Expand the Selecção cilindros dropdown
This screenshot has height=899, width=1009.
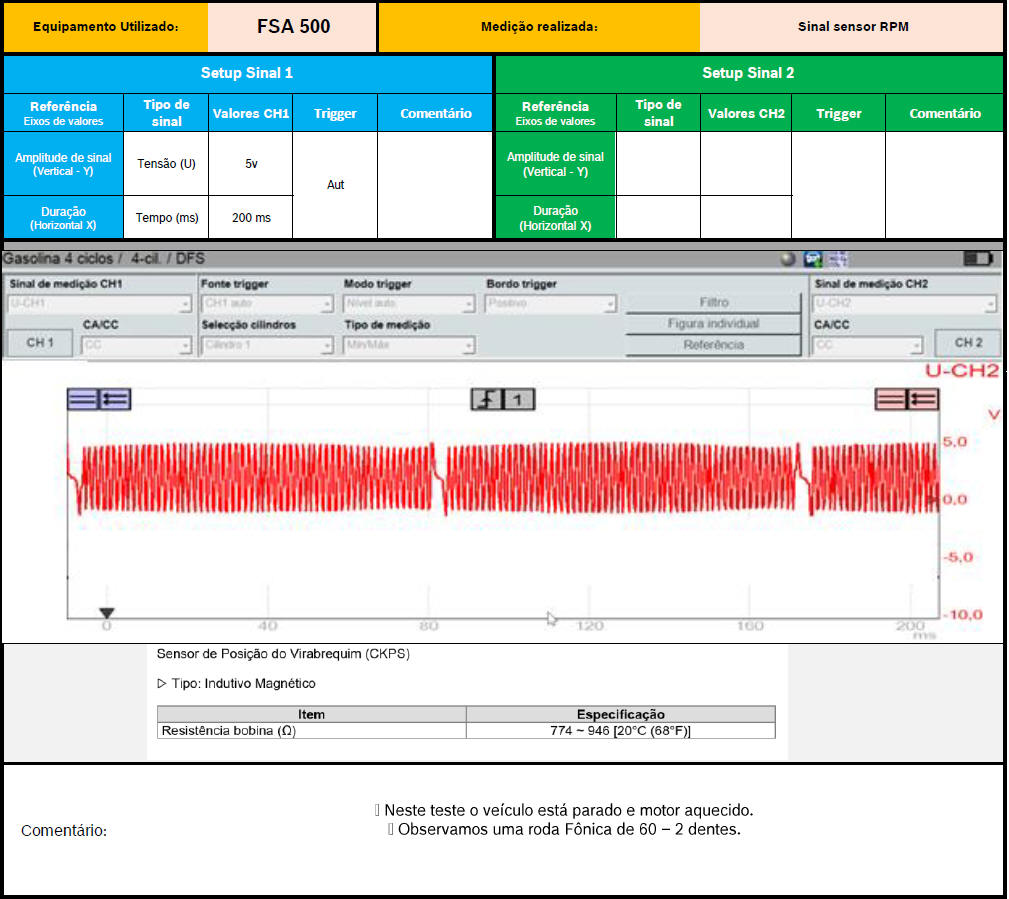267,346
